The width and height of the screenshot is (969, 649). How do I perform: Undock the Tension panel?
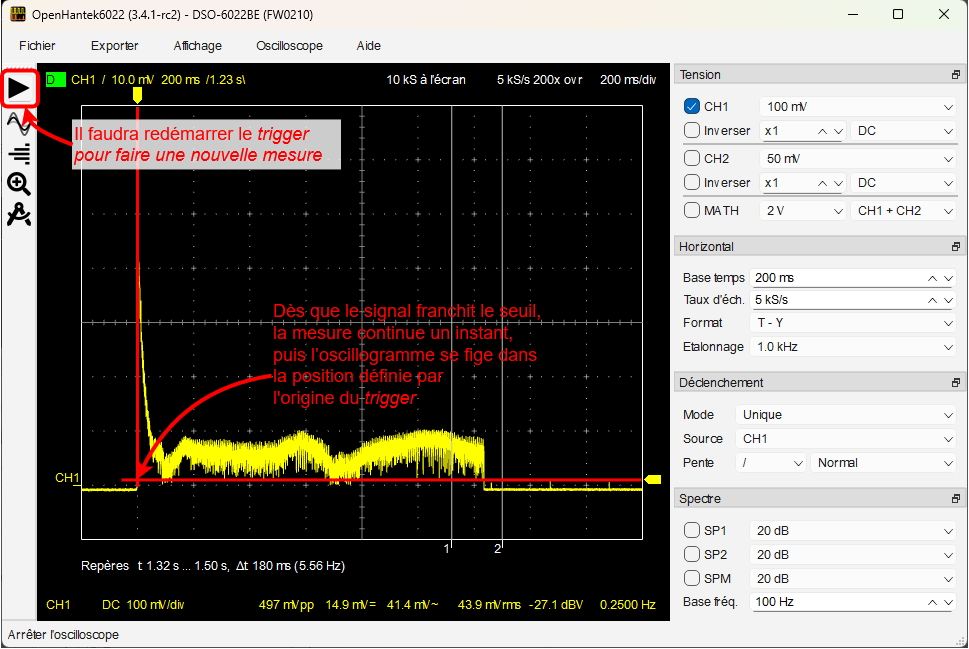coord(955,75)
